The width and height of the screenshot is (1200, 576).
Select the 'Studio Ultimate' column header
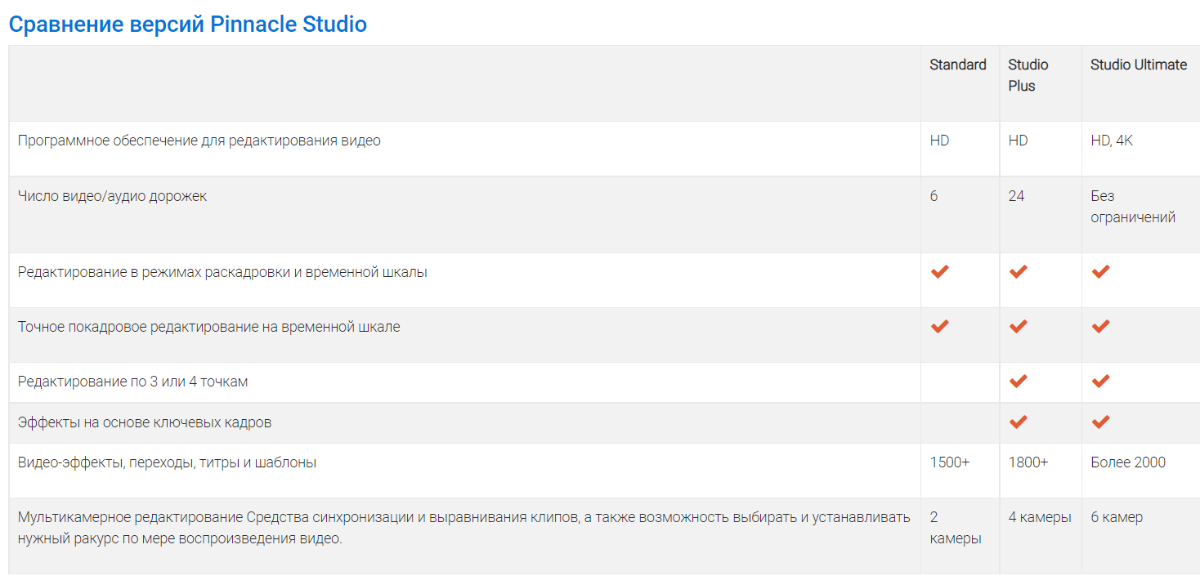click(x=1139, y=65)
